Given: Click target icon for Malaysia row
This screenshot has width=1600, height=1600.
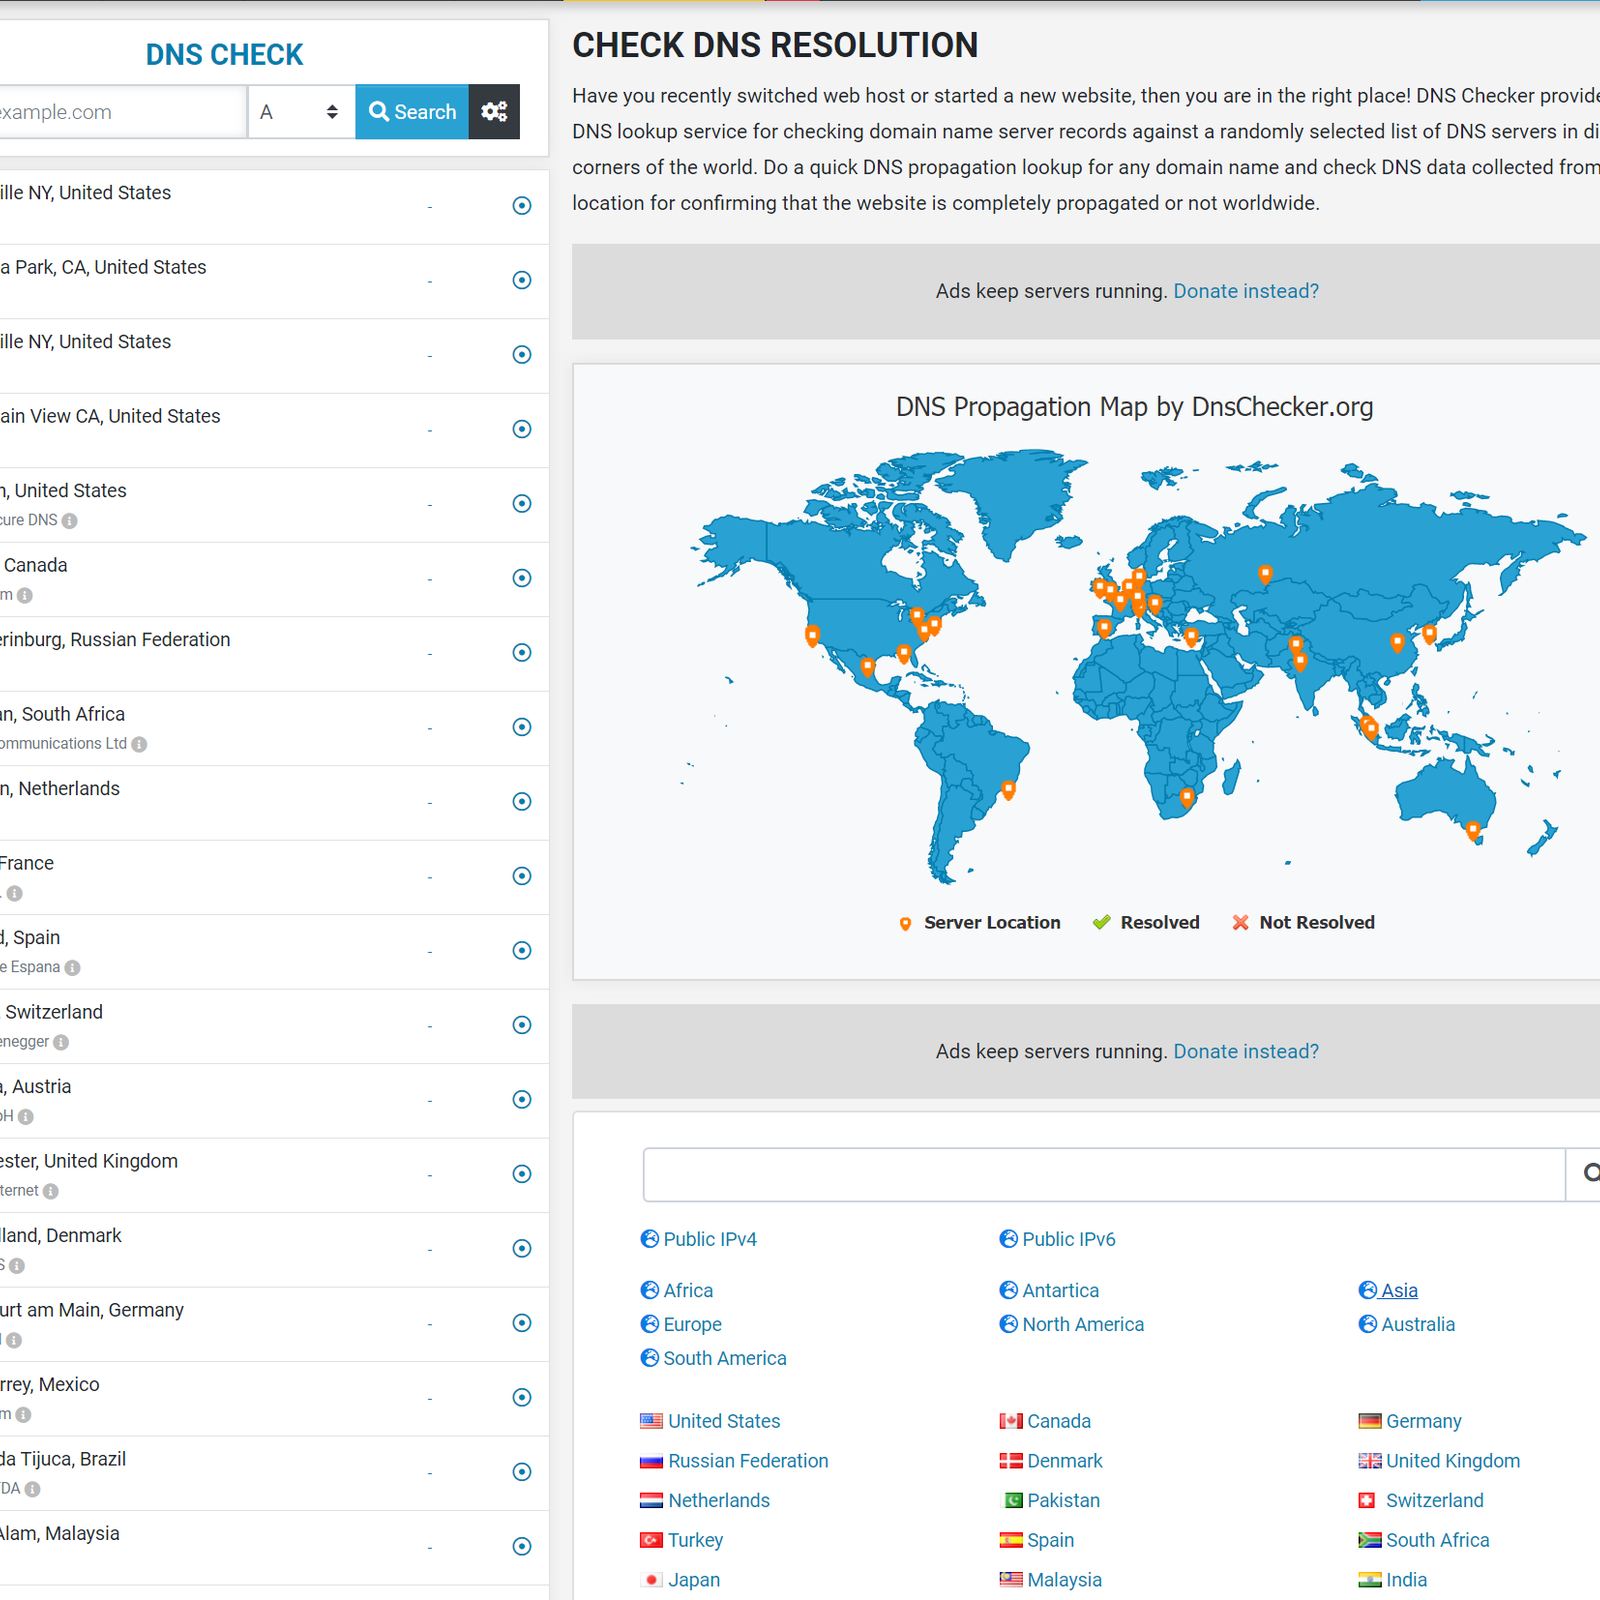Looking at the screenshot, I should pyautogui.click(x=522, y=1546).
